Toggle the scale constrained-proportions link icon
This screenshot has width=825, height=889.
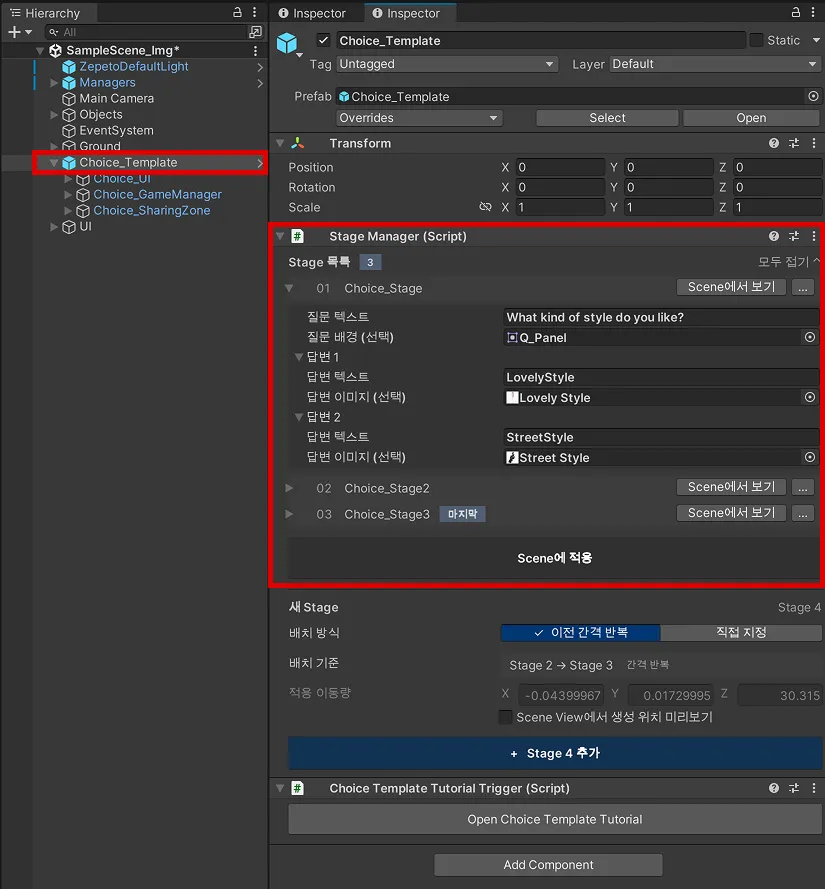point(485,207)
